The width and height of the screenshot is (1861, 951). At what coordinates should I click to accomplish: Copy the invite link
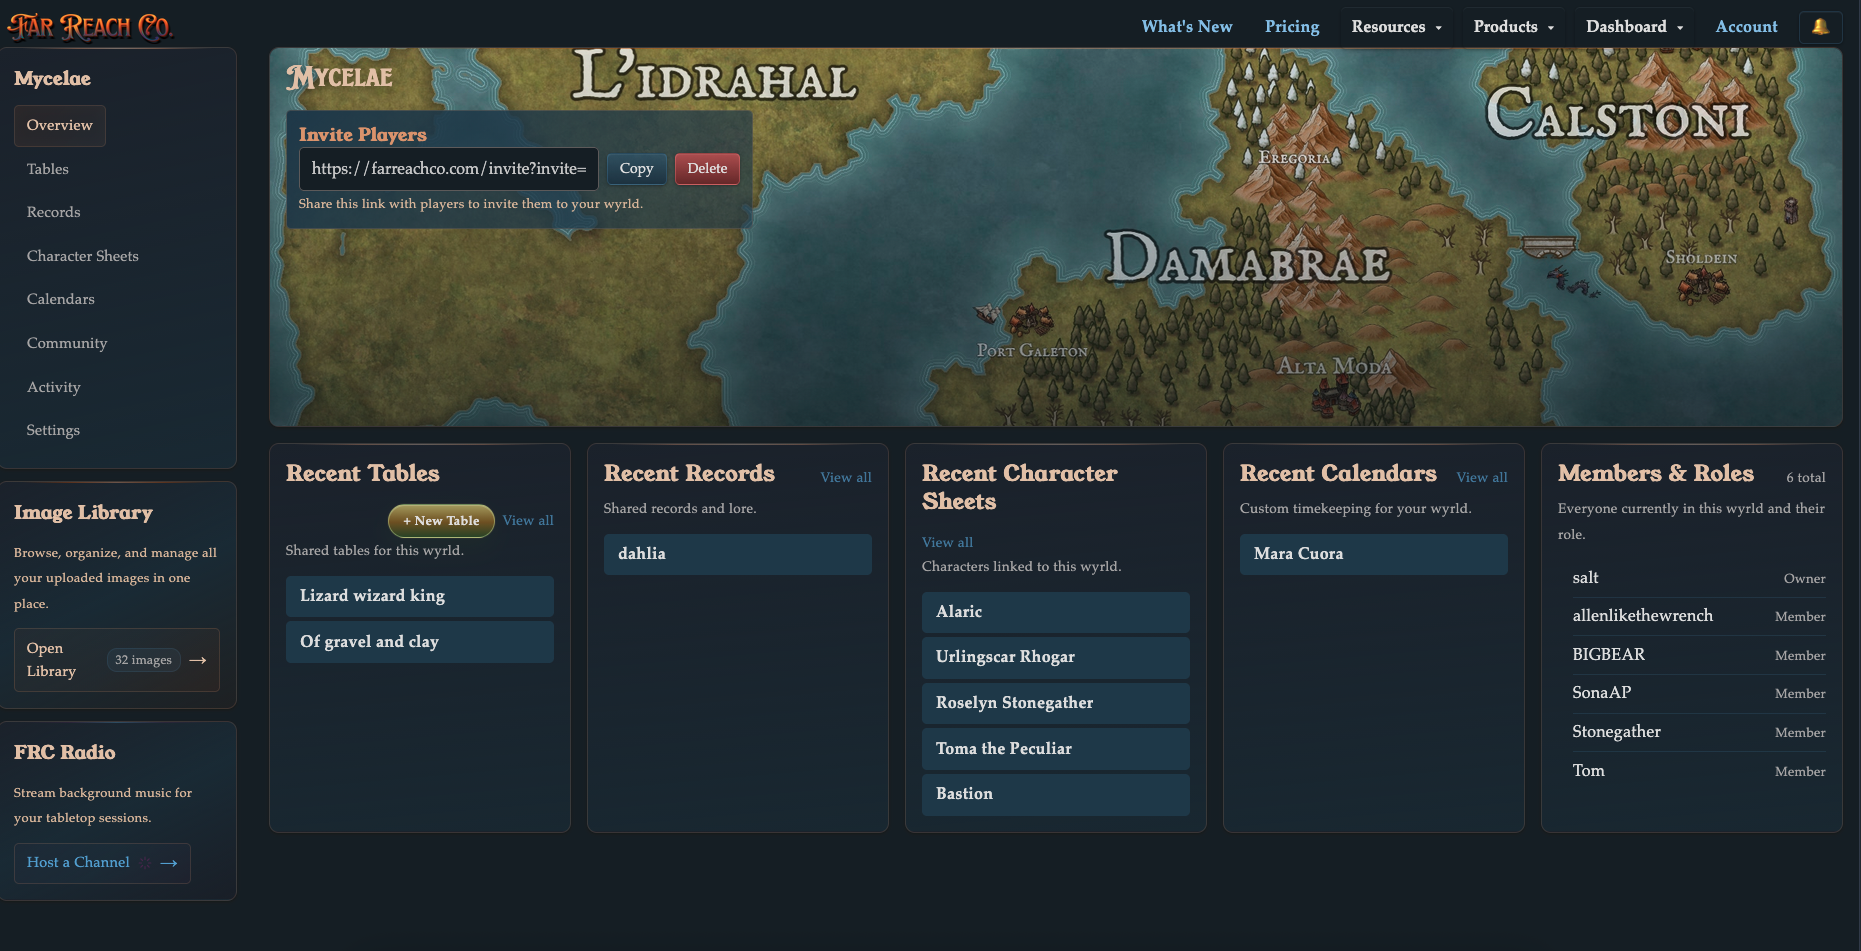pyautogui.click(x=636, y=169)
